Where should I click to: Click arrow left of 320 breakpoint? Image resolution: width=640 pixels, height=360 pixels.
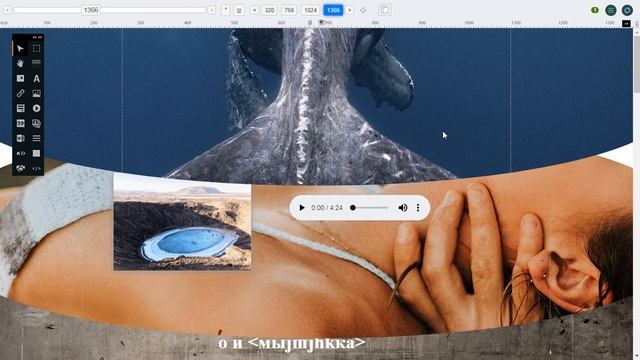[x=254, y=10]
